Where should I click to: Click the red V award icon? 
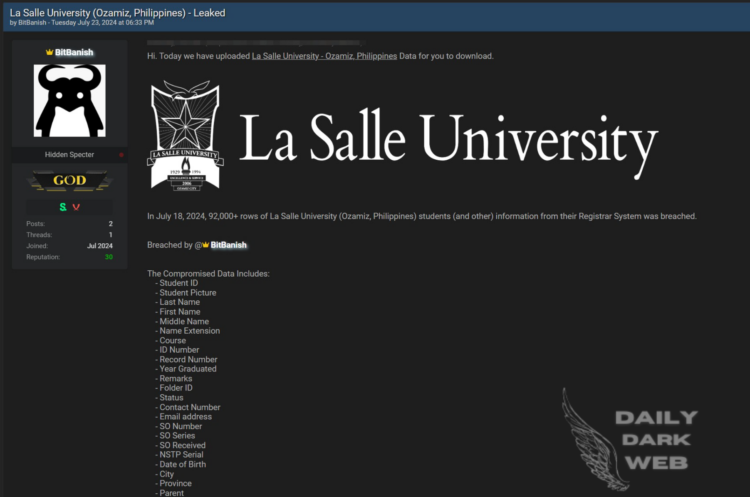pos(76,207)
